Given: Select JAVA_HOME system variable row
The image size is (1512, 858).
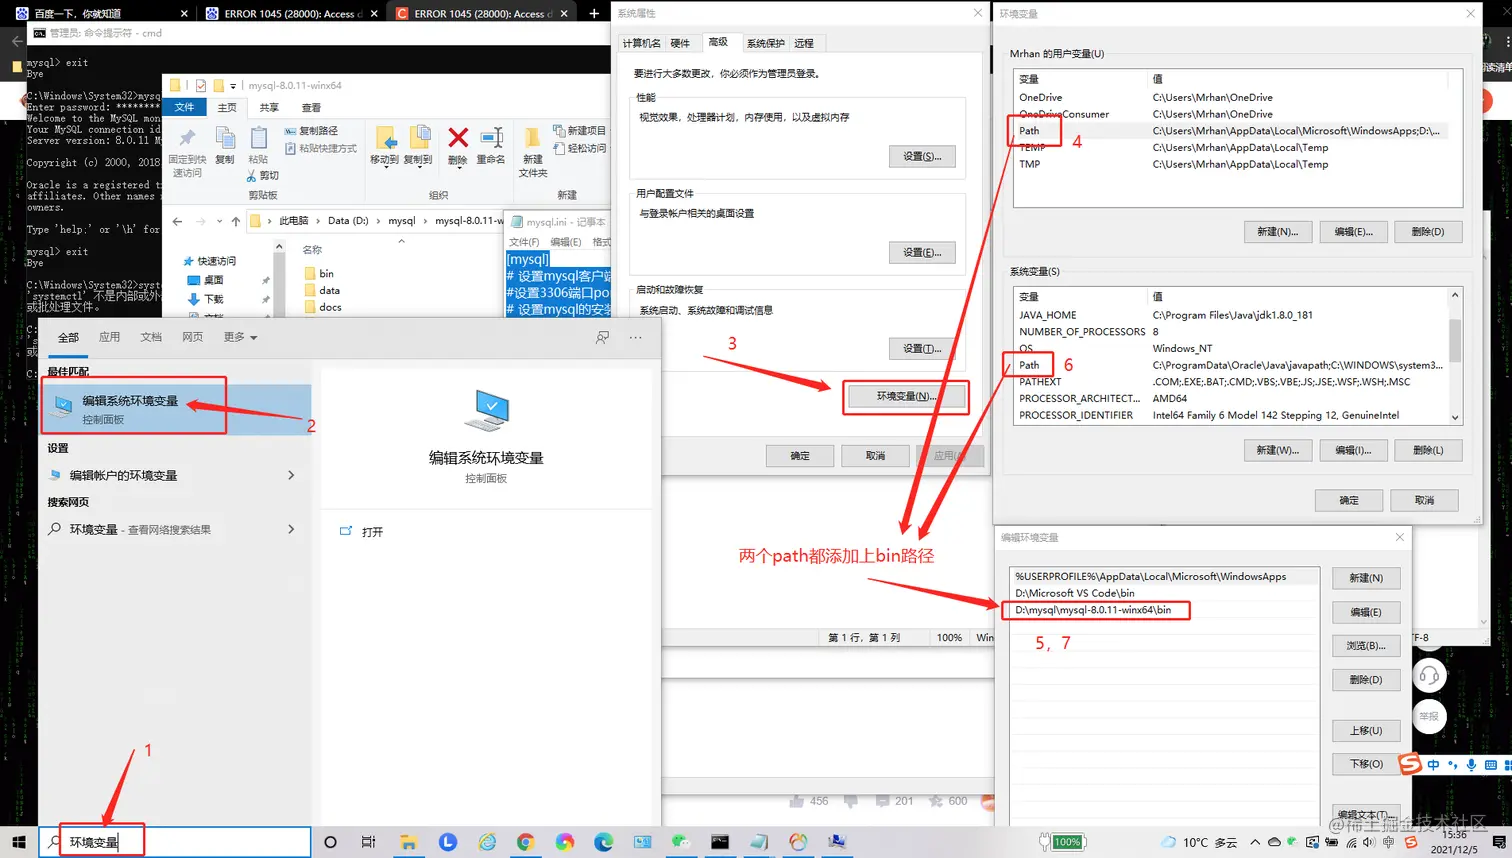Looking at the screenshot, I should tap(1232, 315).
